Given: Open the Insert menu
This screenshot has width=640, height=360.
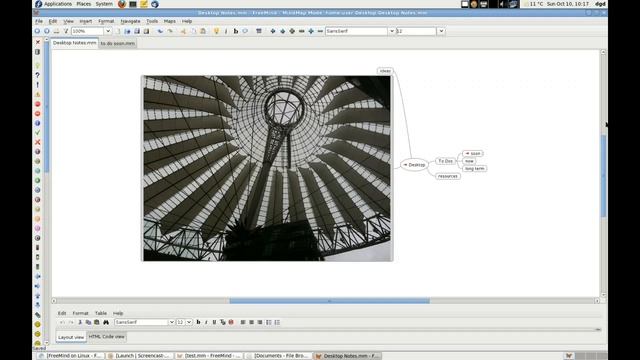Looking at the screenshot, I should (x=85, y=21).
